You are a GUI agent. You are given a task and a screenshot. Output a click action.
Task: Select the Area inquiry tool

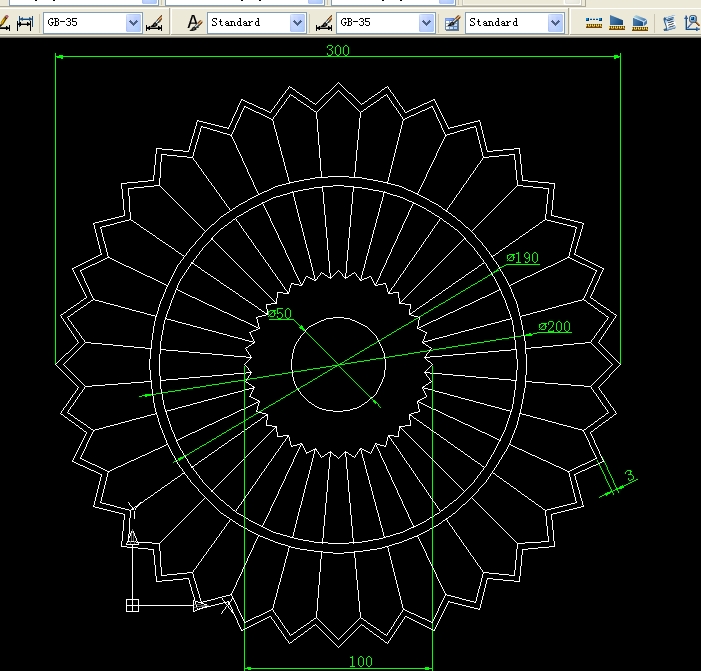[617, 23]
